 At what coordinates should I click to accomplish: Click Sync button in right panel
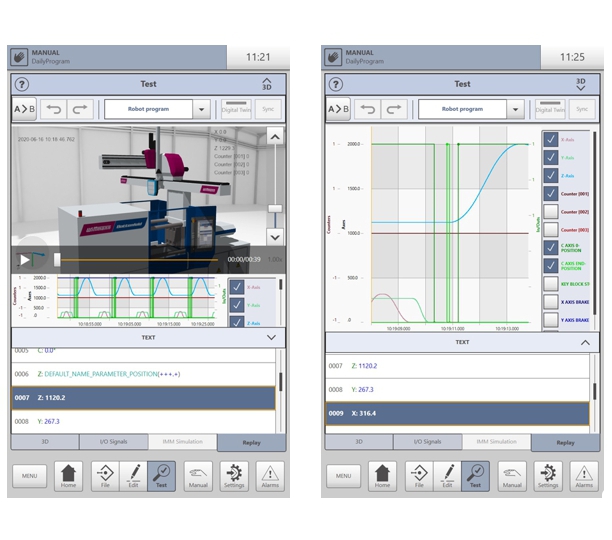pyautogui.click(x=582, y=109)
